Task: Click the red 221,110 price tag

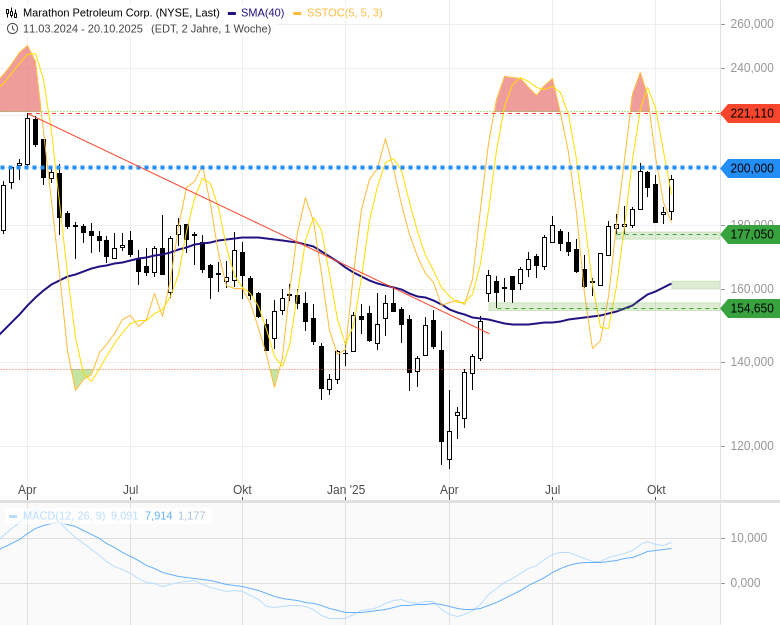Action: (x=751, y=113)
